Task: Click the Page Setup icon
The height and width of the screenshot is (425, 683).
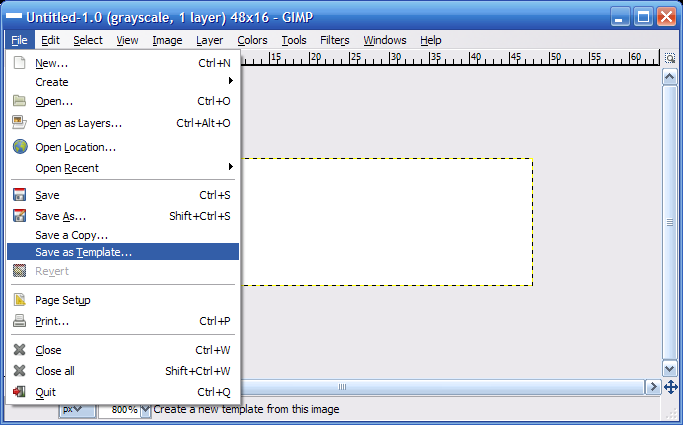Action: [19, 300]
